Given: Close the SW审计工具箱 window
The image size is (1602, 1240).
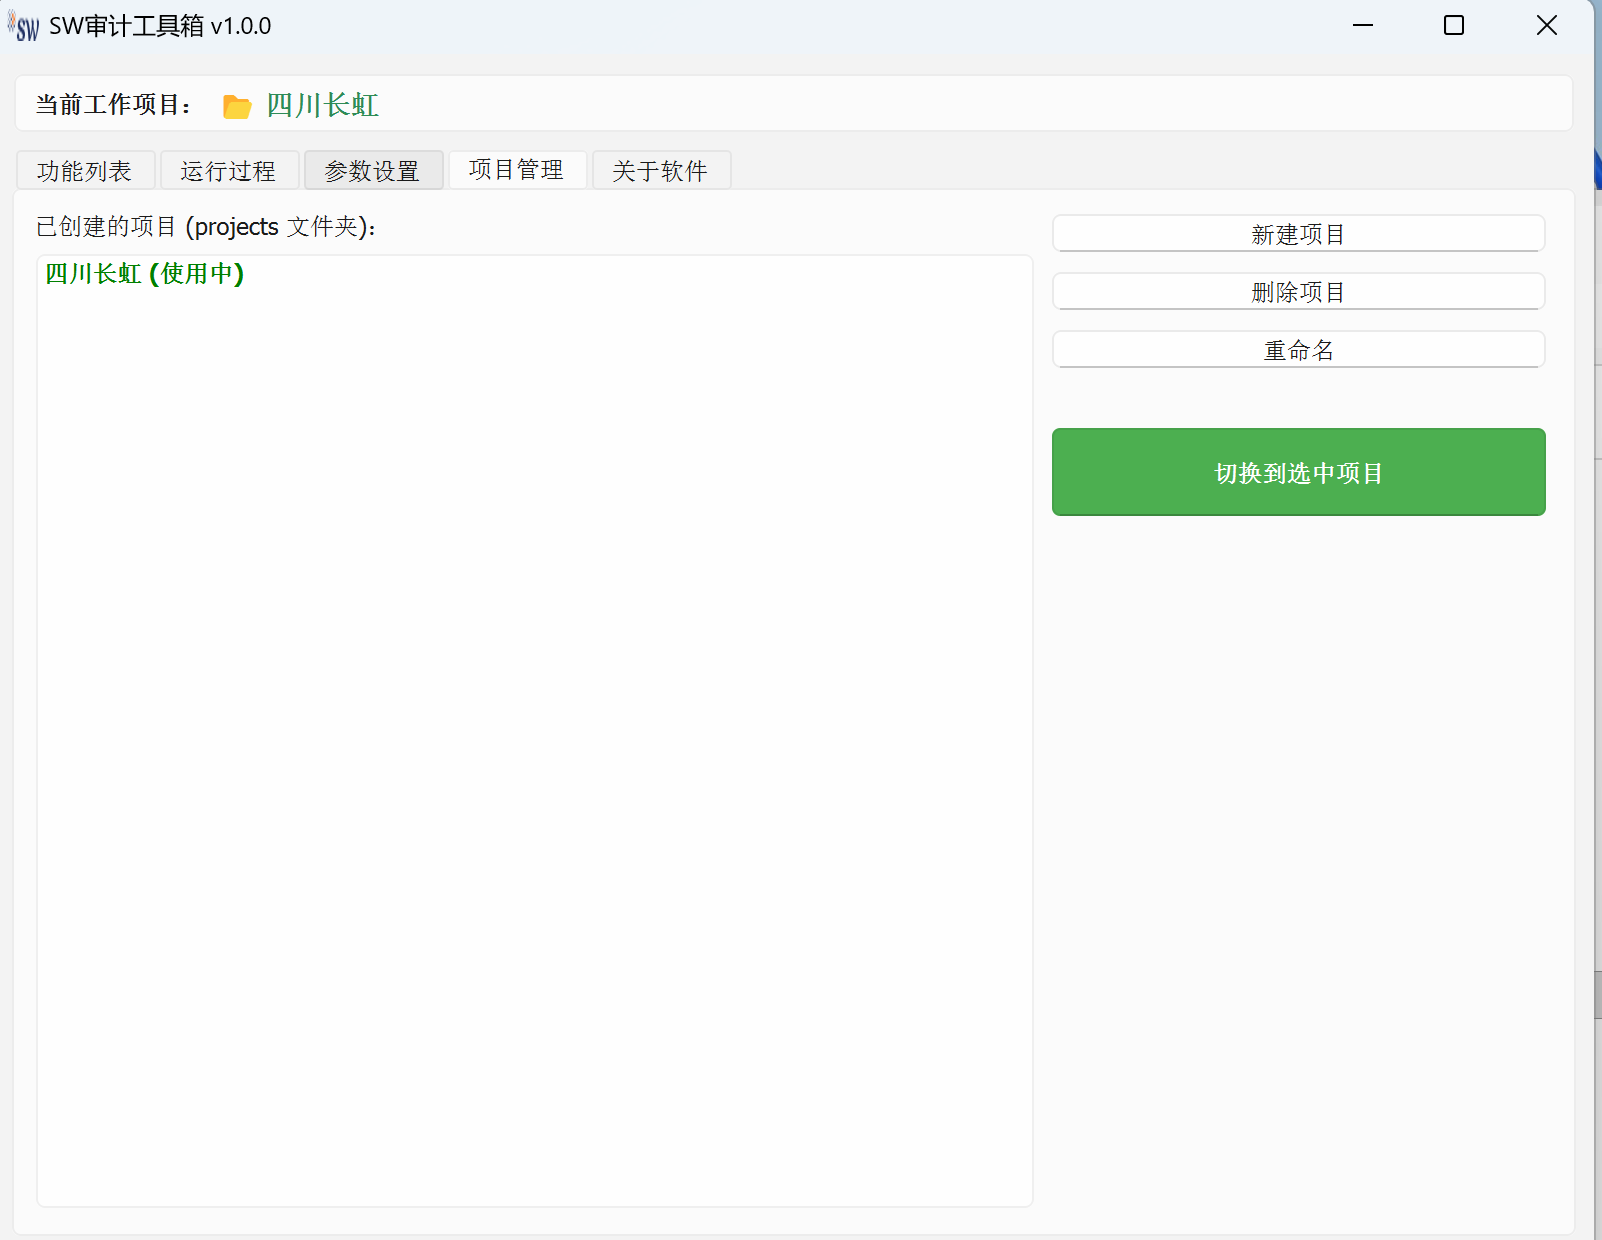Looking at the screenshot, I should [1546, 26].
